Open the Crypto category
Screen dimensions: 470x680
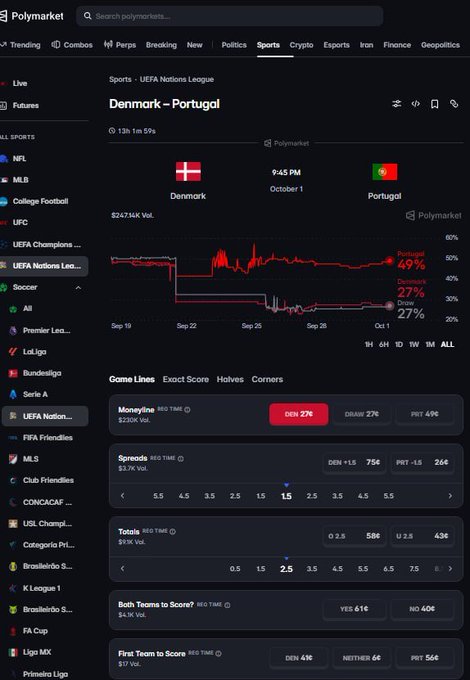click(301, 45)
